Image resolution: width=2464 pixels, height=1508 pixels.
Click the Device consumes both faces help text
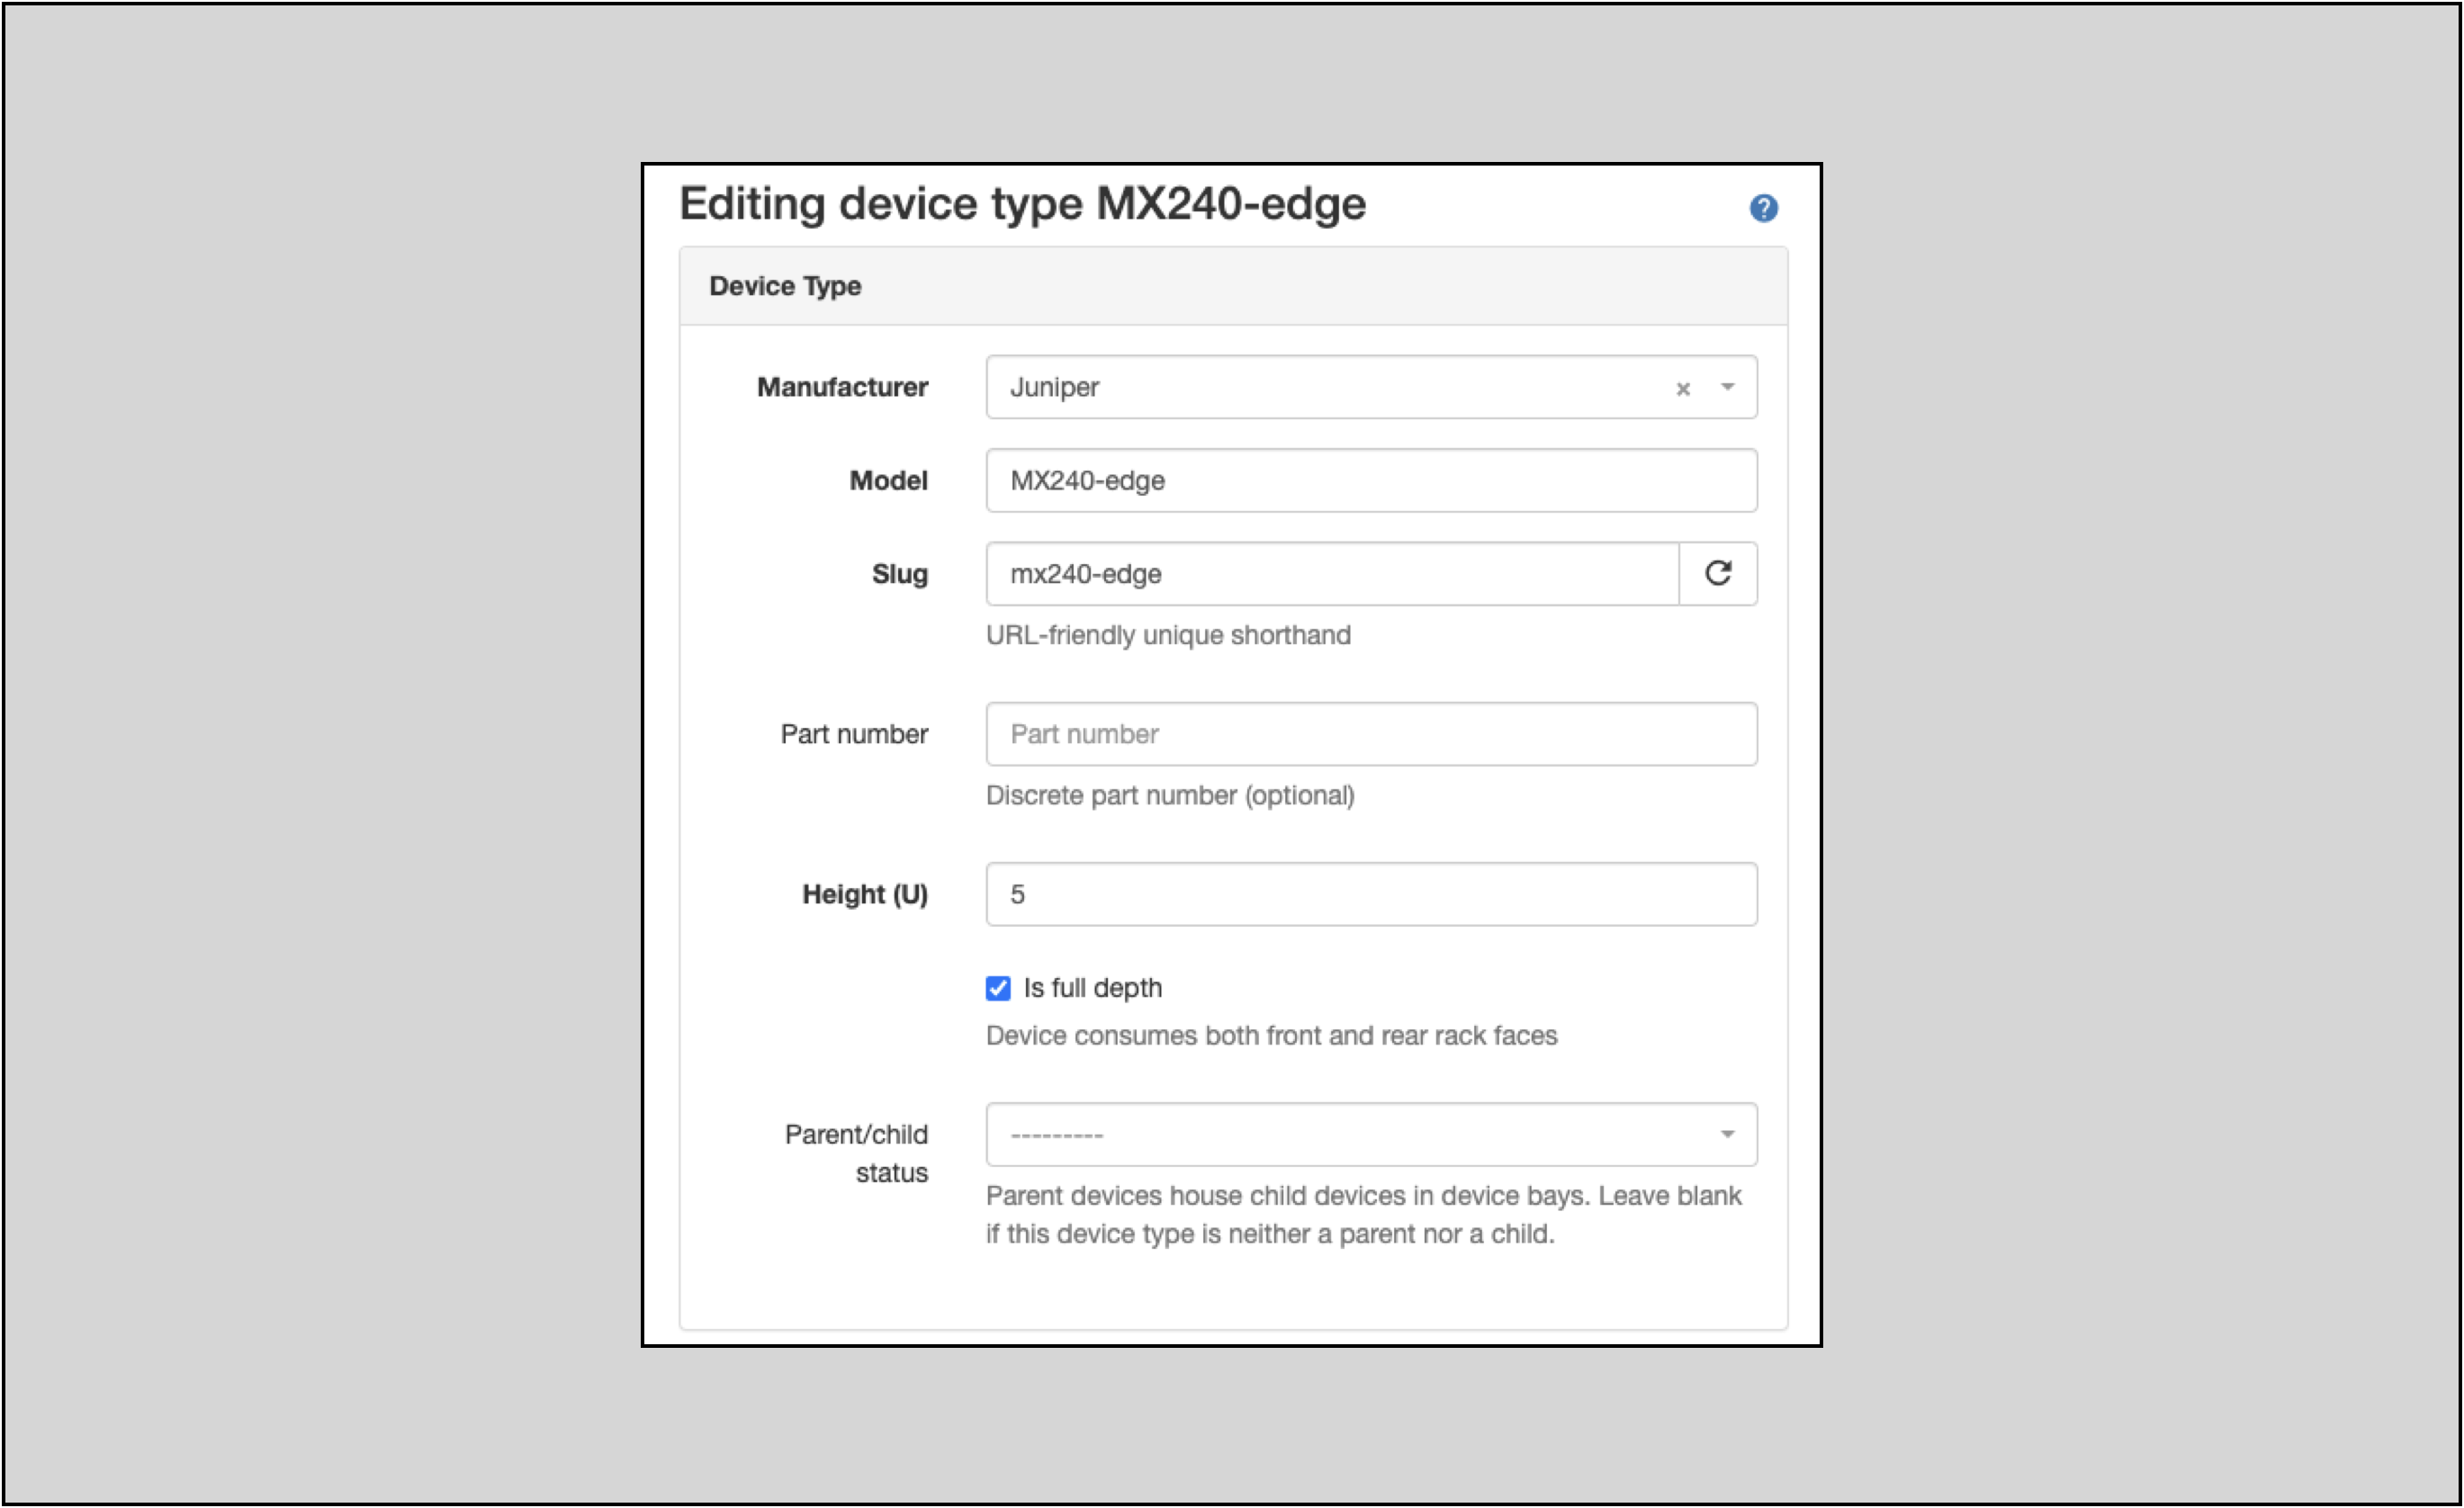1271,1035
